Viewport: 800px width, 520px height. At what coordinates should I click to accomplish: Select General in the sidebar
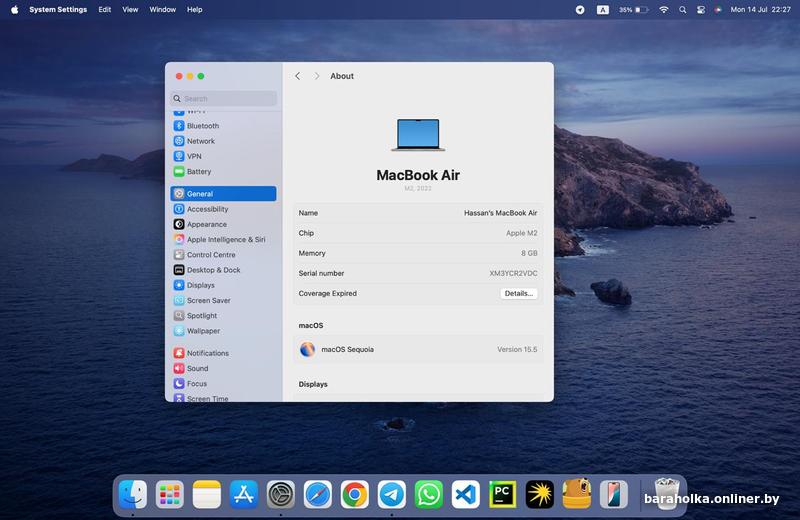[224, 193]
